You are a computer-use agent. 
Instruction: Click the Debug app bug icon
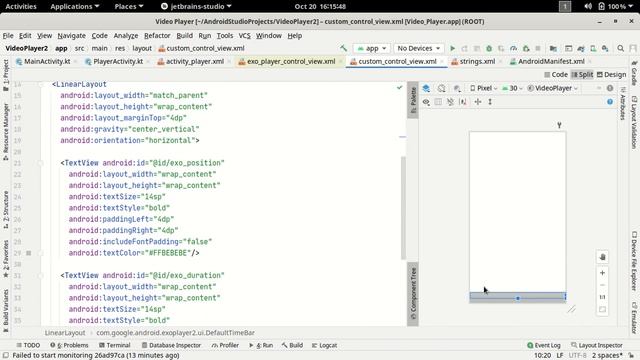tap(489, 48)
